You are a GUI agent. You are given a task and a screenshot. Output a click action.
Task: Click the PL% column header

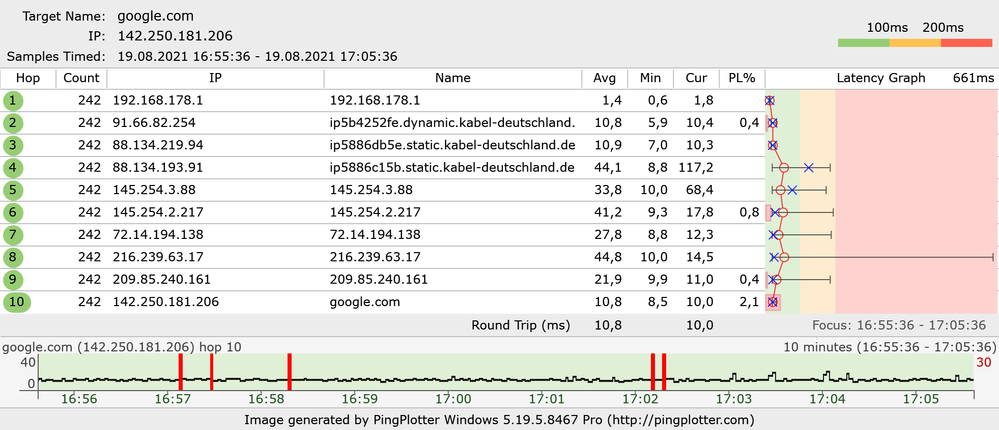point(742,78)
